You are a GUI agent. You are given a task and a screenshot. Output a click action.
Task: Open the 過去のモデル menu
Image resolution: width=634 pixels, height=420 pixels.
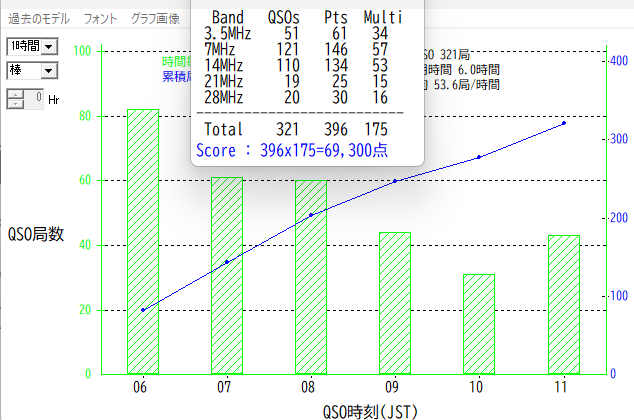pyautogui.click(x=39, y=18)
